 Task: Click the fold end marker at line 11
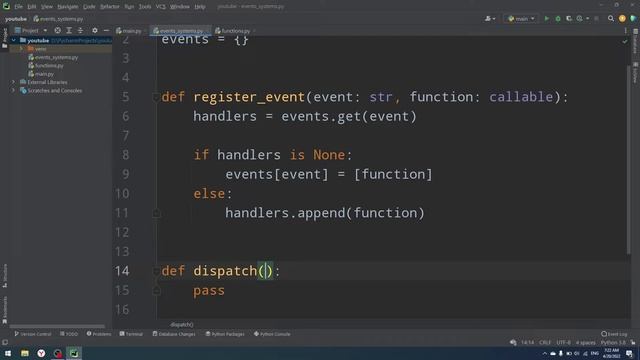156,213
